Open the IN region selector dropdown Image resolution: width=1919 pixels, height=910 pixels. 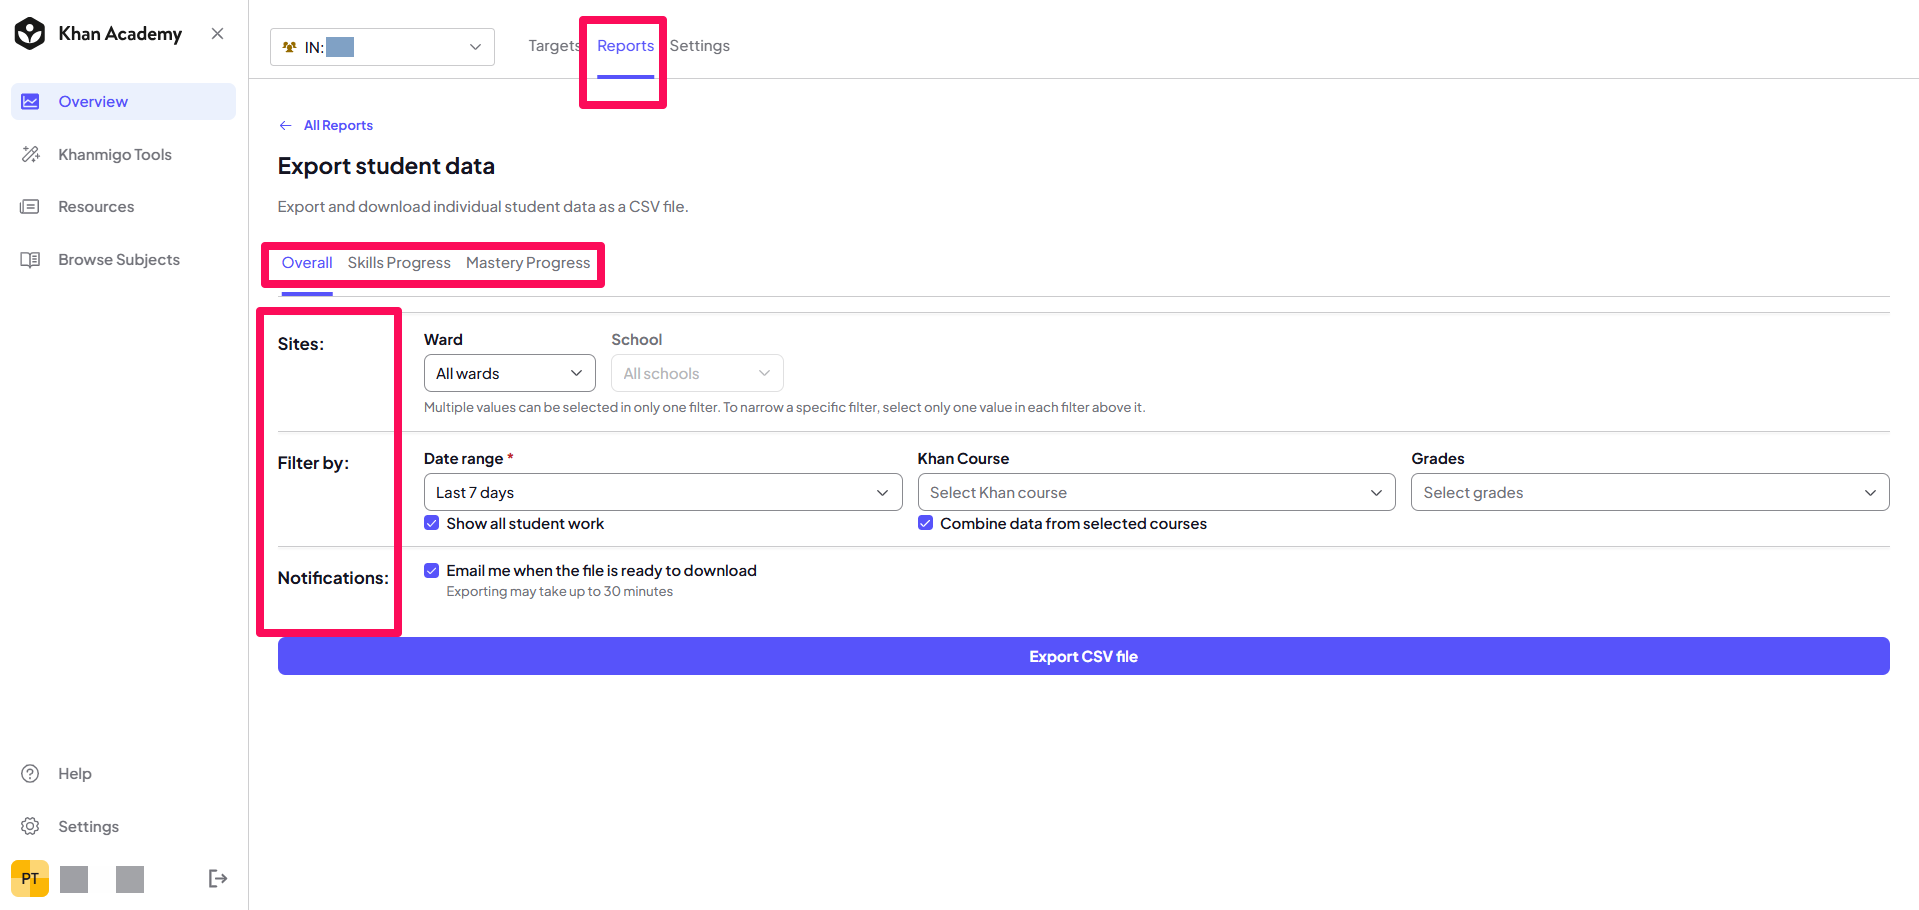(x=382, y=47)
